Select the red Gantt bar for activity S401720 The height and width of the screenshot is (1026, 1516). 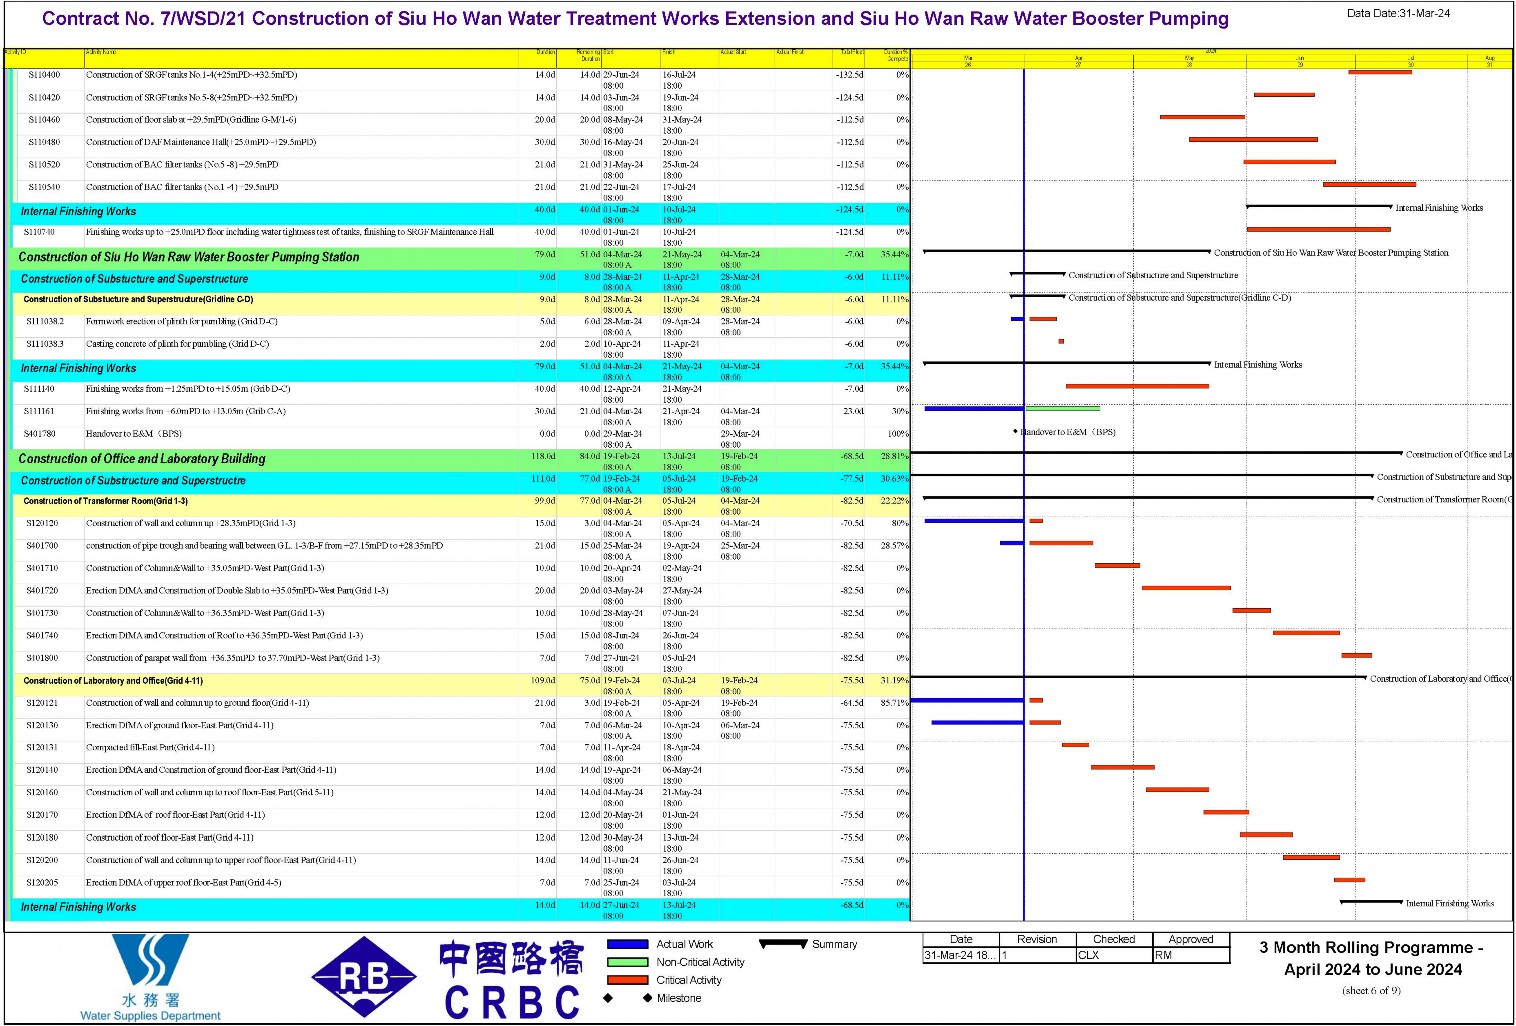tap(1186, 588)
